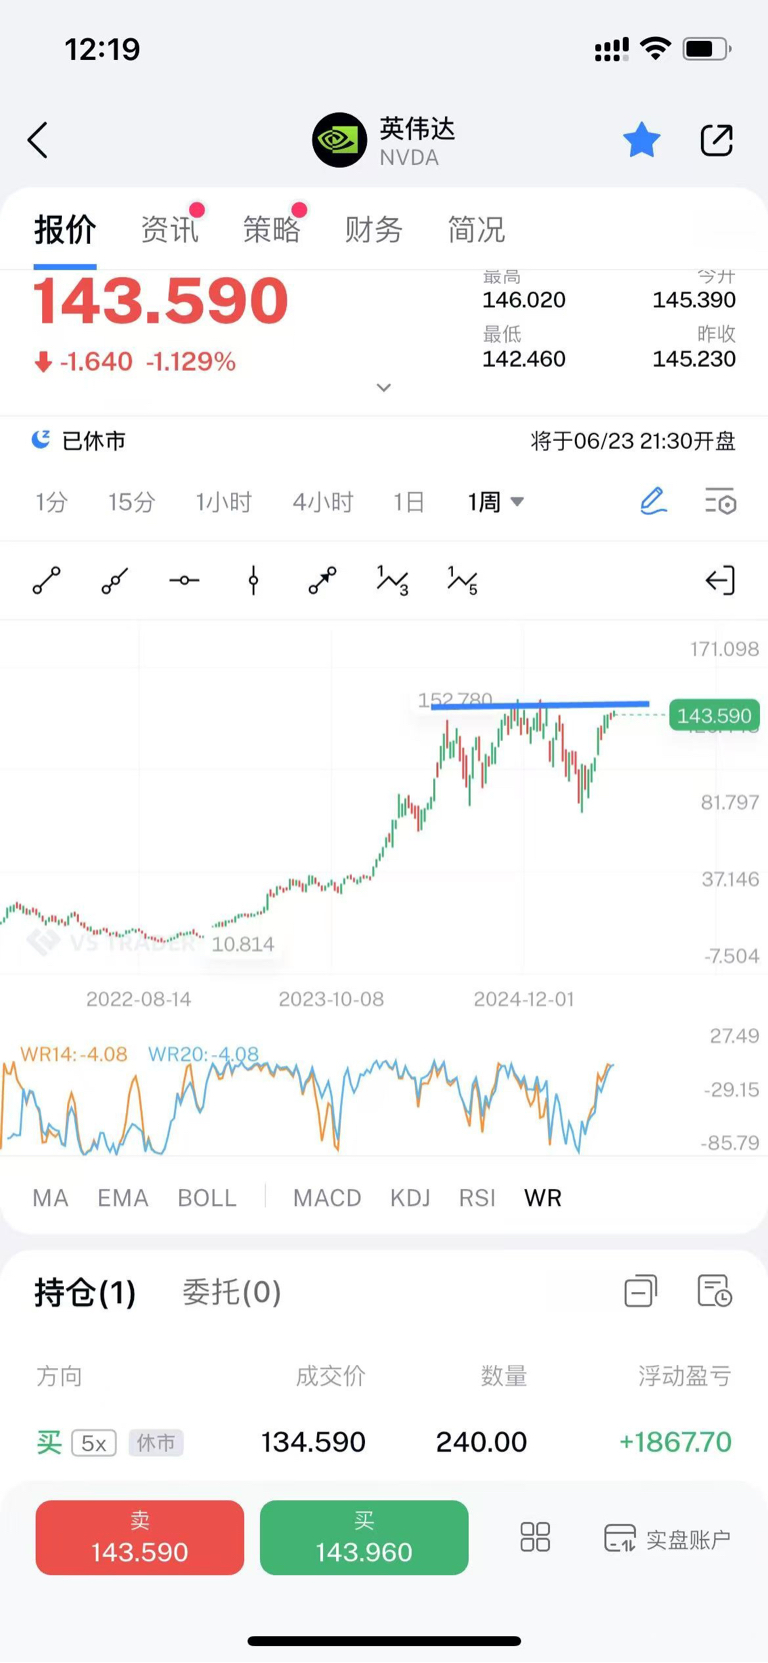Open the 策略 tab
The width and height of the screenshot is (768, 1663).
(272, 229)
